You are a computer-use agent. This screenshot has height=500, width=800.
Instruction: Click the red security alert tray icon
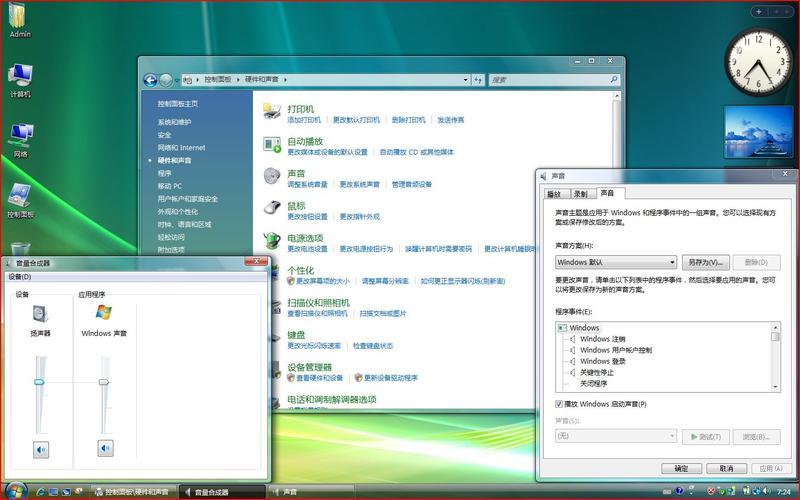pos(710,491)
